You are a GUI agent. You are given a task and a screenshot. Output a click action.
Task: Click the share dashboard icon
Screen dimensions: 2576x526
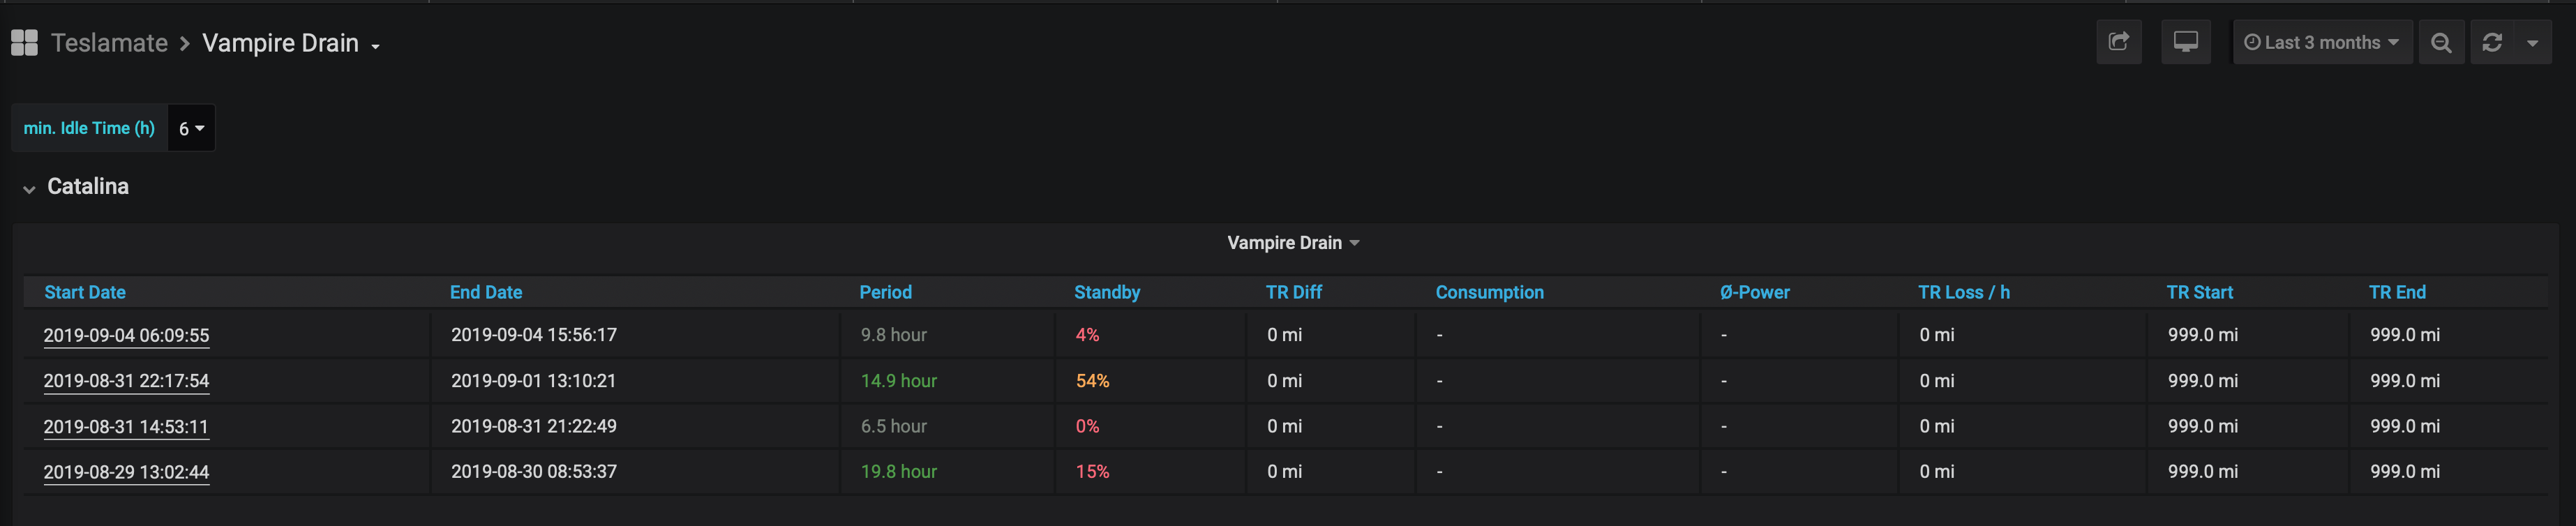(x=2118, y=42)
